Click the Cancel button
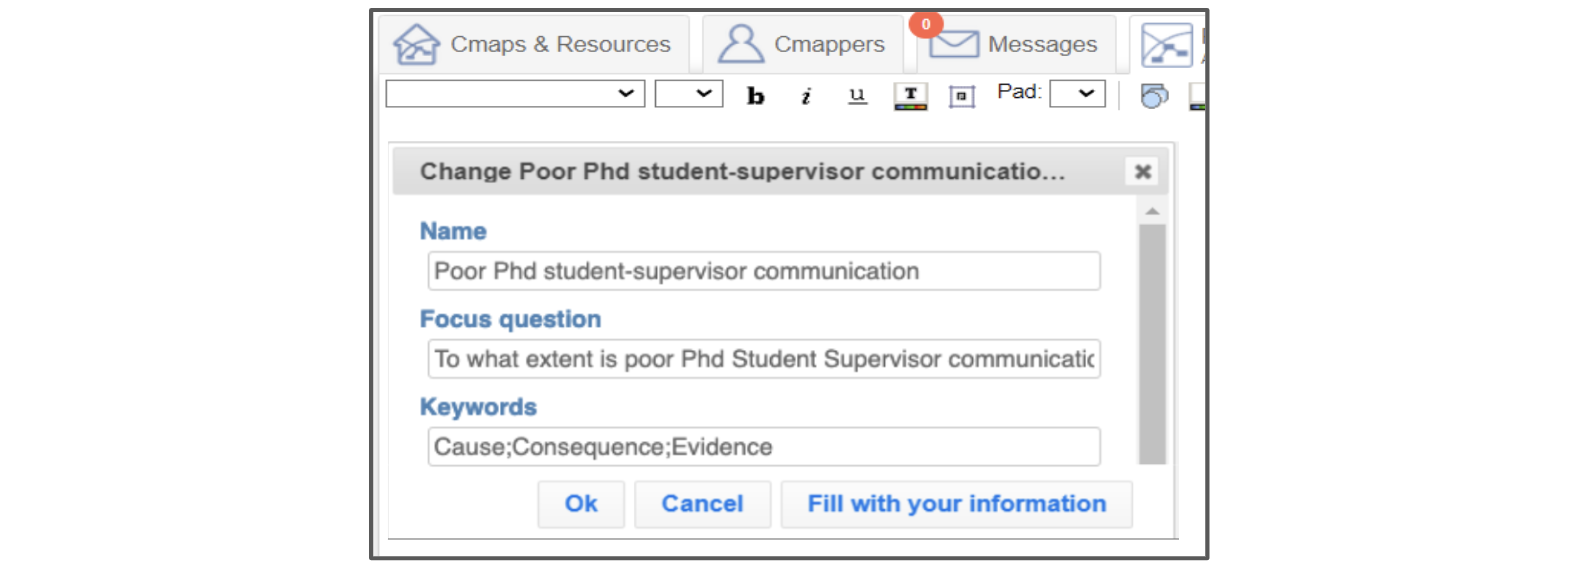 [702, 504]
